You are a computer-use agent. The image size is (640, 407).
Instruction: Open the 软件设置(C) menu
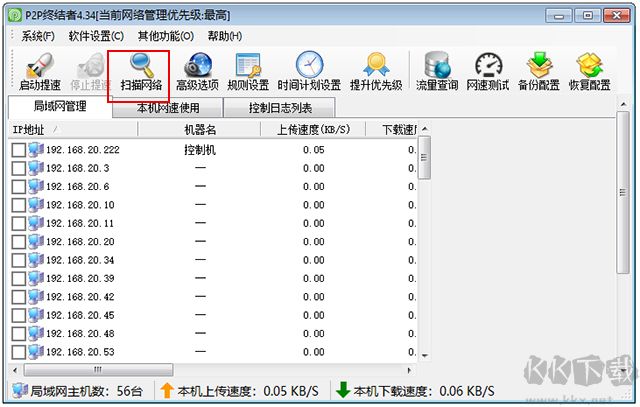96,36
